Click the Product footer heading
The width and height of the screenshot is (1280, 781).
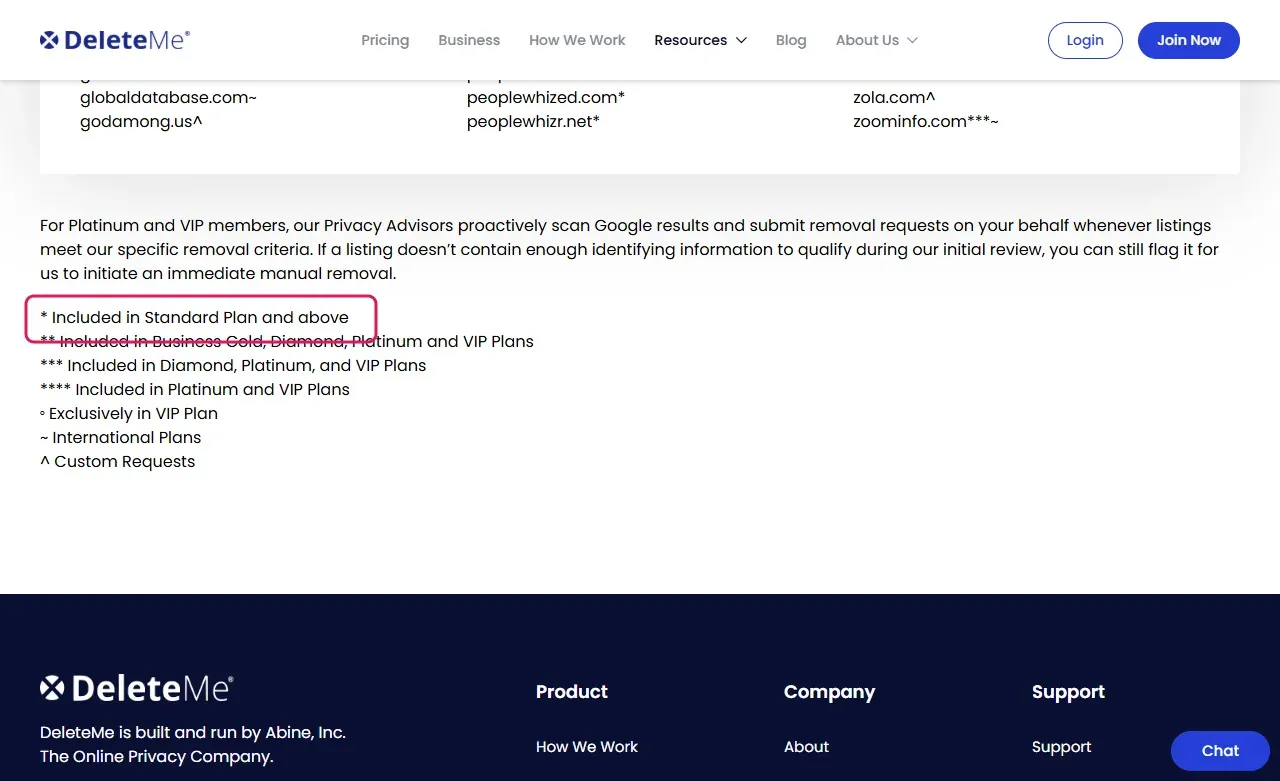(572, 691)
